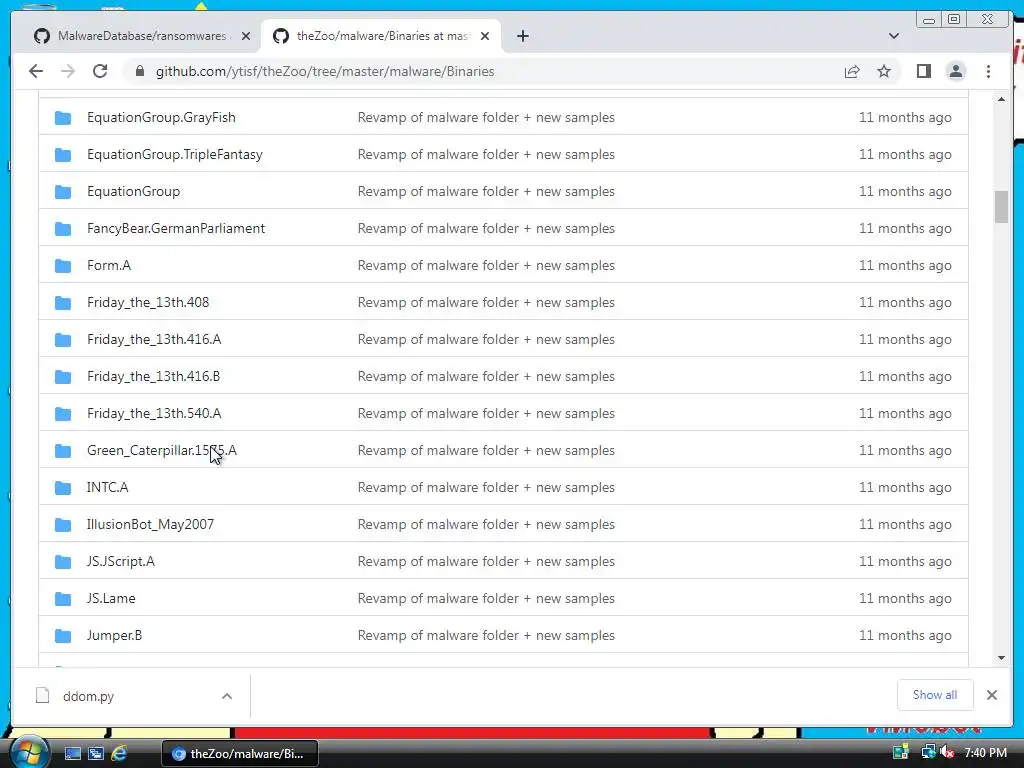
Task: Open commit message for EquationGroup.GrayFish row
Action: pyautogui.click(x=486, y=118)
